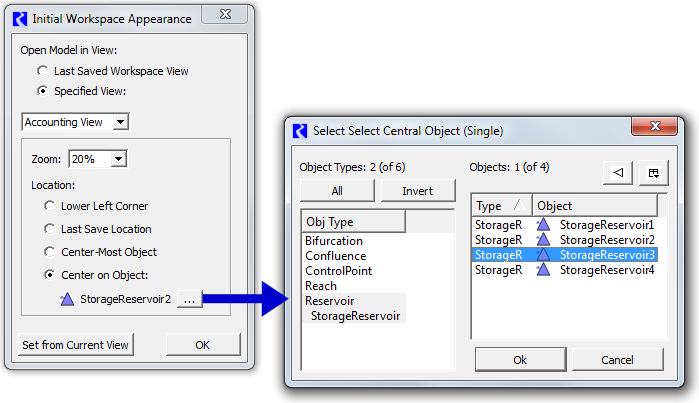
Task: Click the Object column header
Action: (595, 206)
